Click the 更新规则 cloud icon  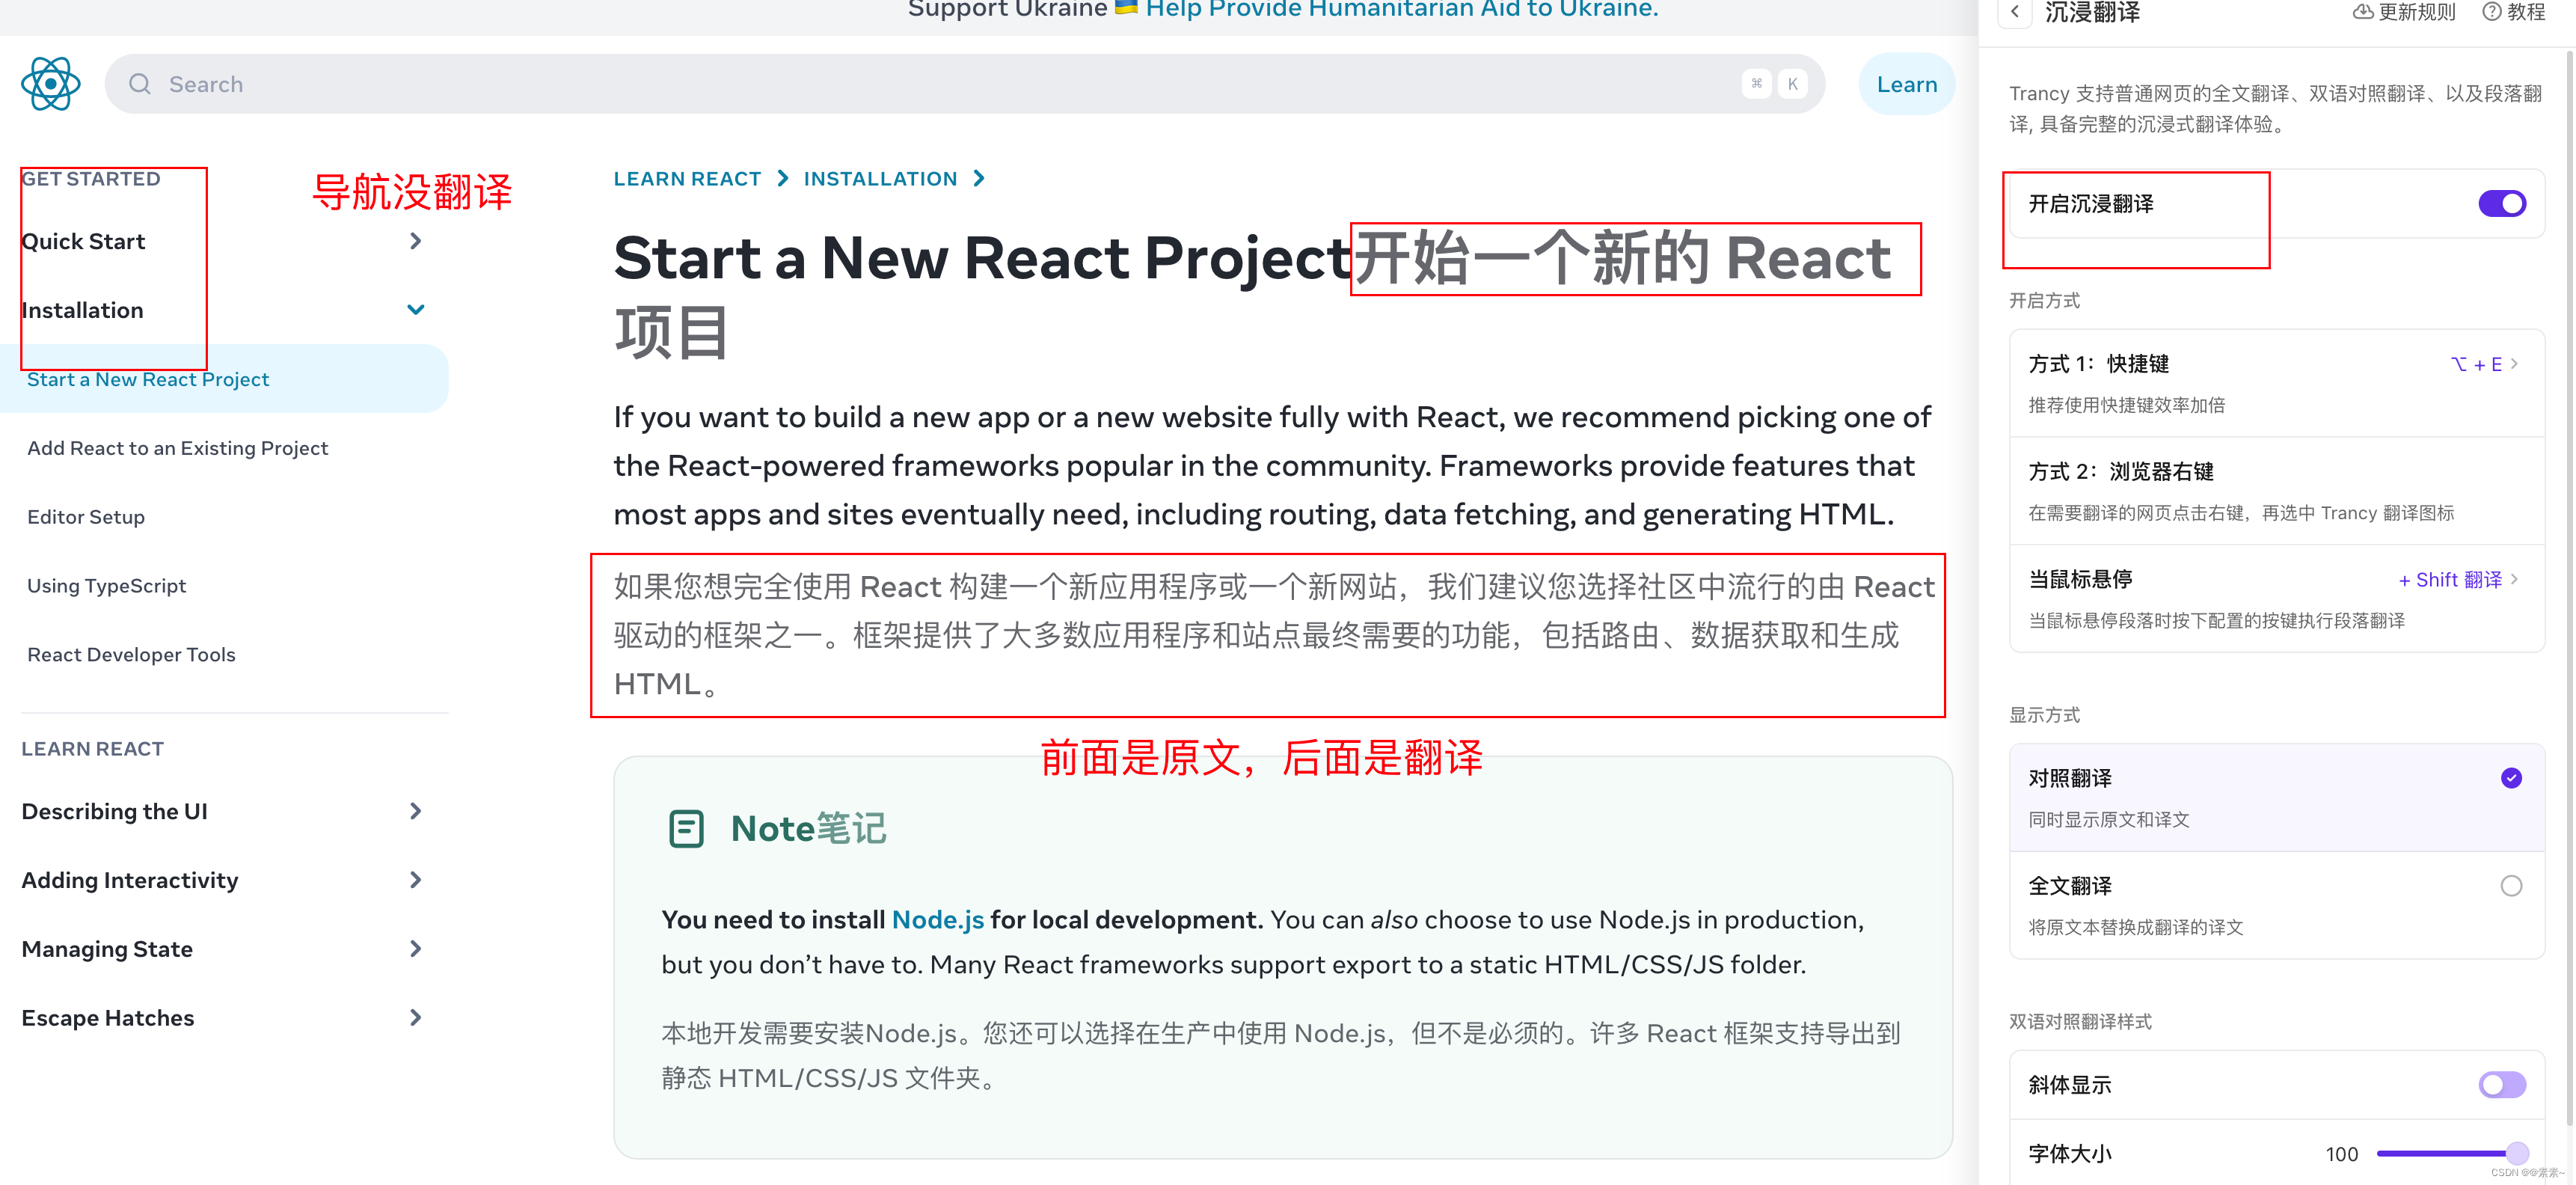2362,12
